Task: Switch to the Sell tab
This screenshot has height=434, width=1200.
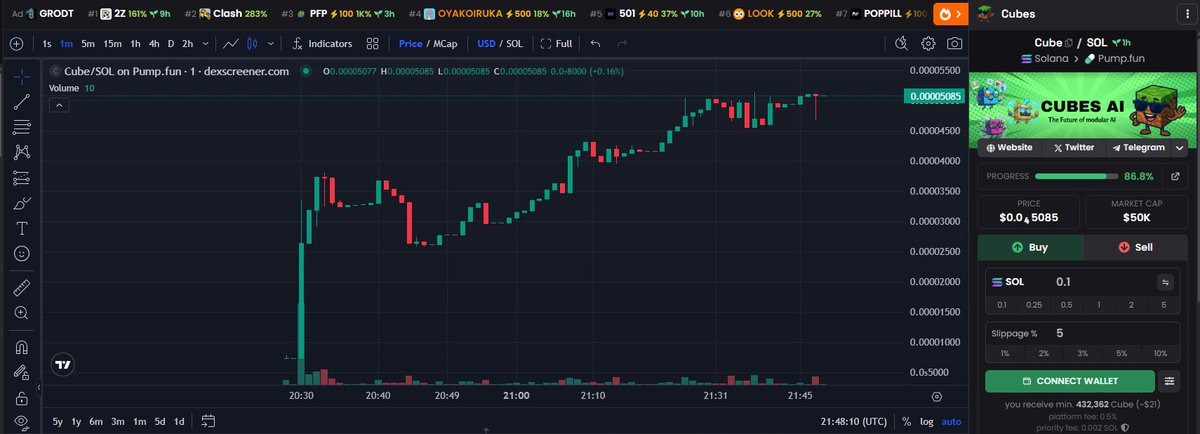Action: [1137, 247]
